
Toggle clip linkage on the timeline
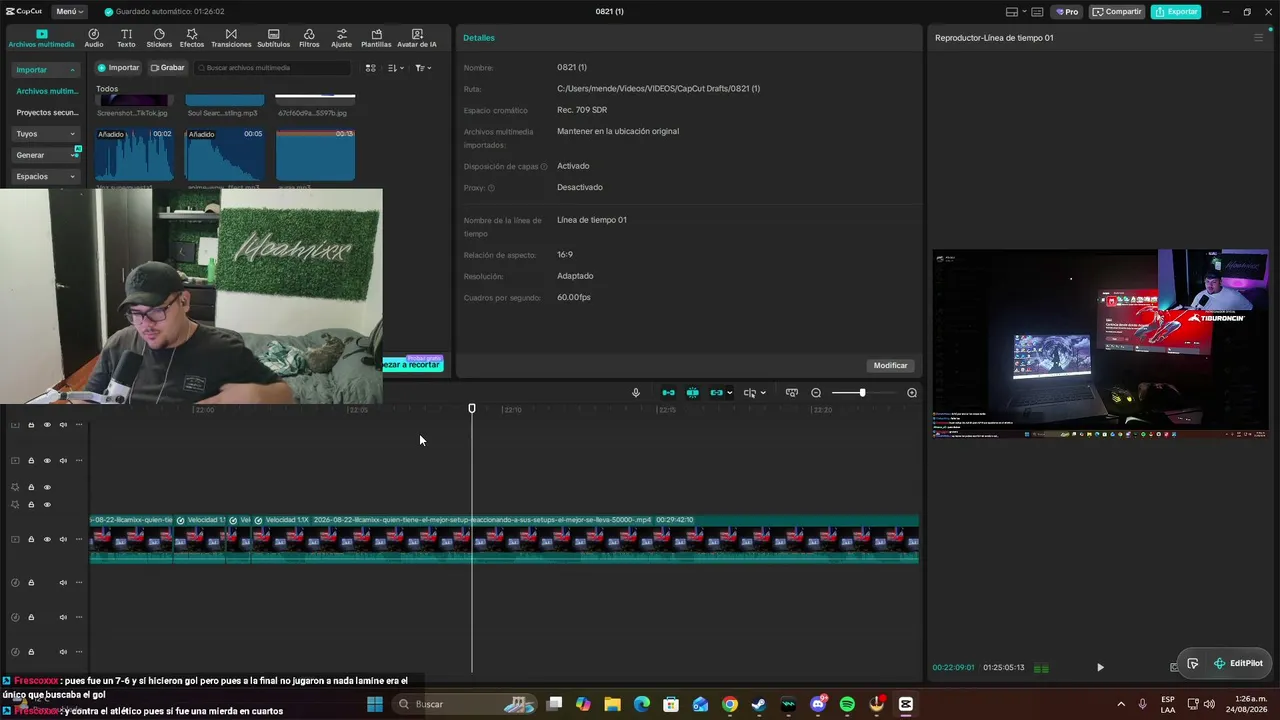[x=716, y=393]
